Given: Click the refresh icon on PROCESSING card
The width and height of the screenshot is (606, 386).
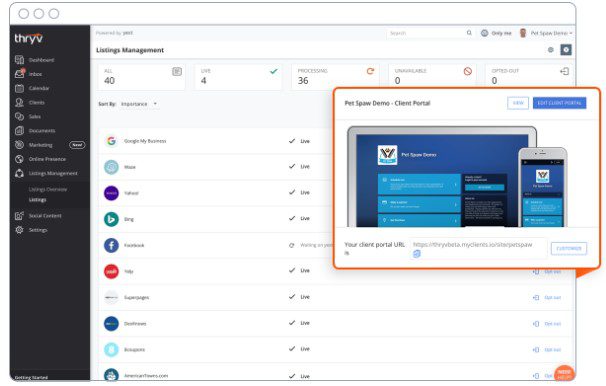Looking at the screenshot, I should [x=371, y=71].
